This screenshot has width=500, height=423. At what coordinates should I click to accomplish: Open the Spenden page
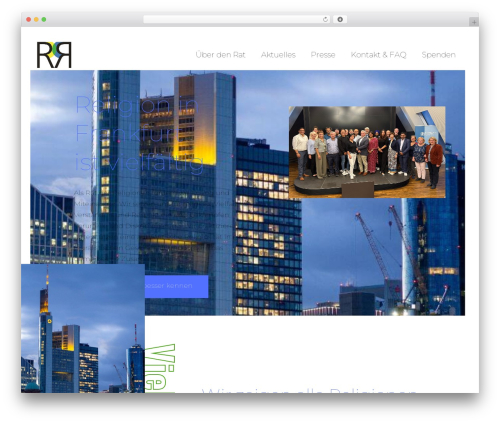pyautogui.click(x=438, y=55)
